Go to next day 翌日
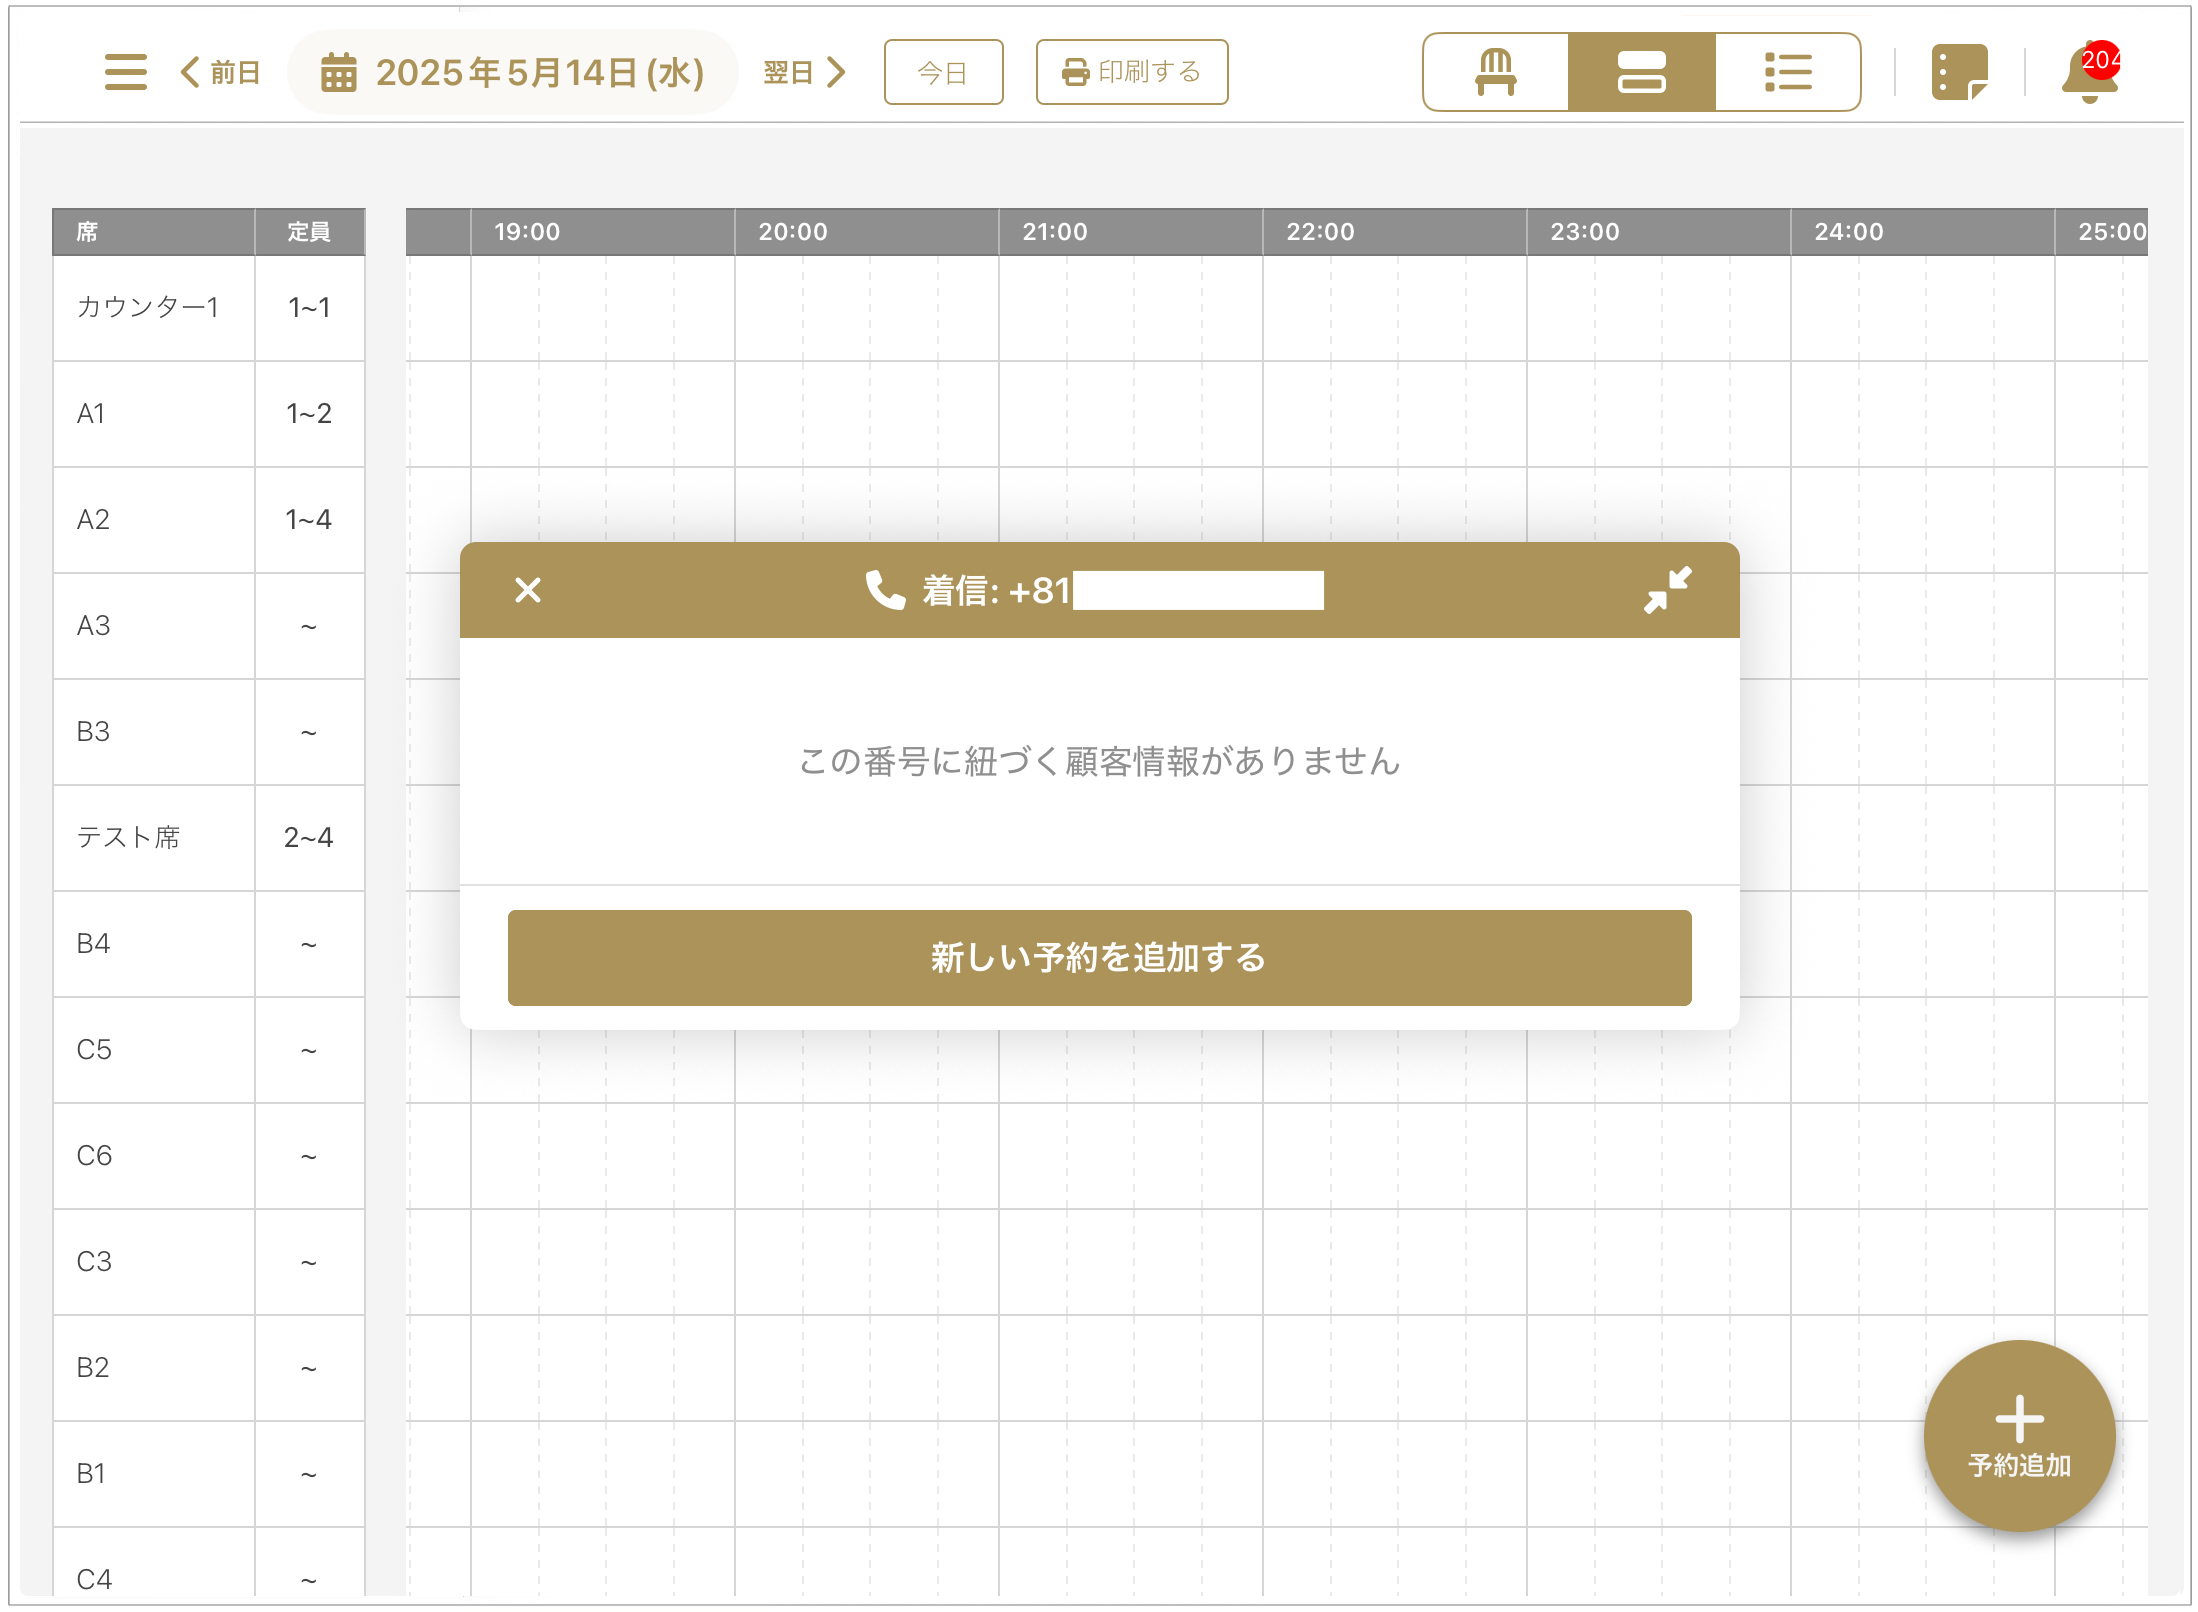The width and height of the screenshot is (2198, 1612). coord(806,72)
